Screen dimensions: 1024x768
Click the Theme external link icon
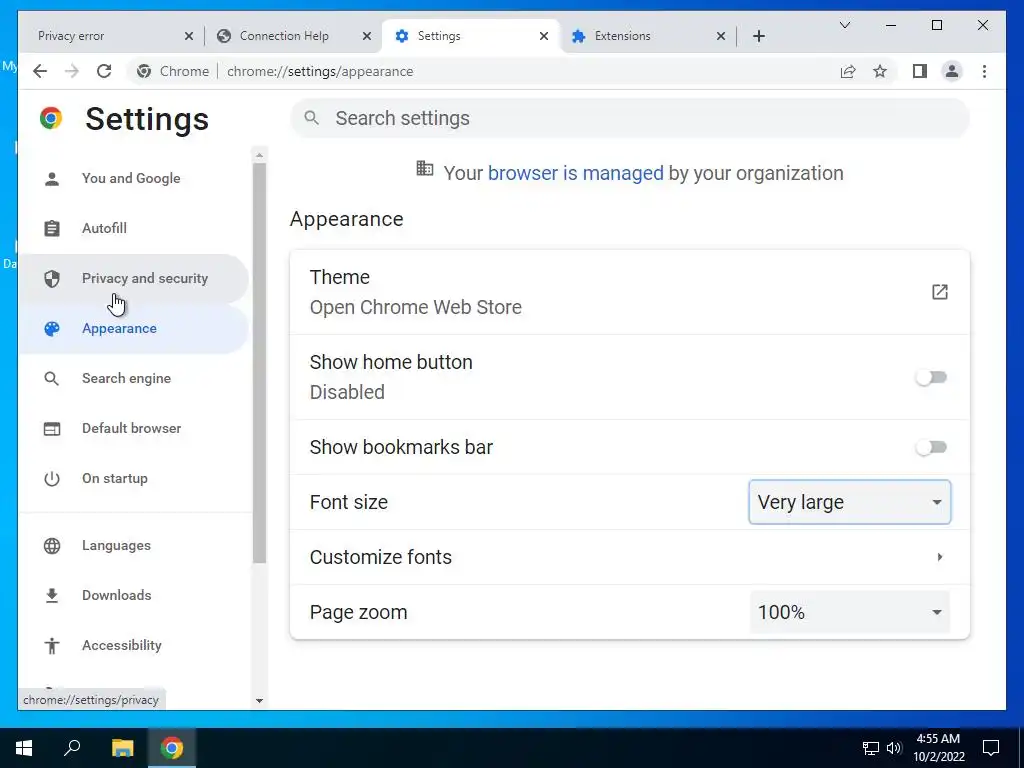tap(939, 292)
